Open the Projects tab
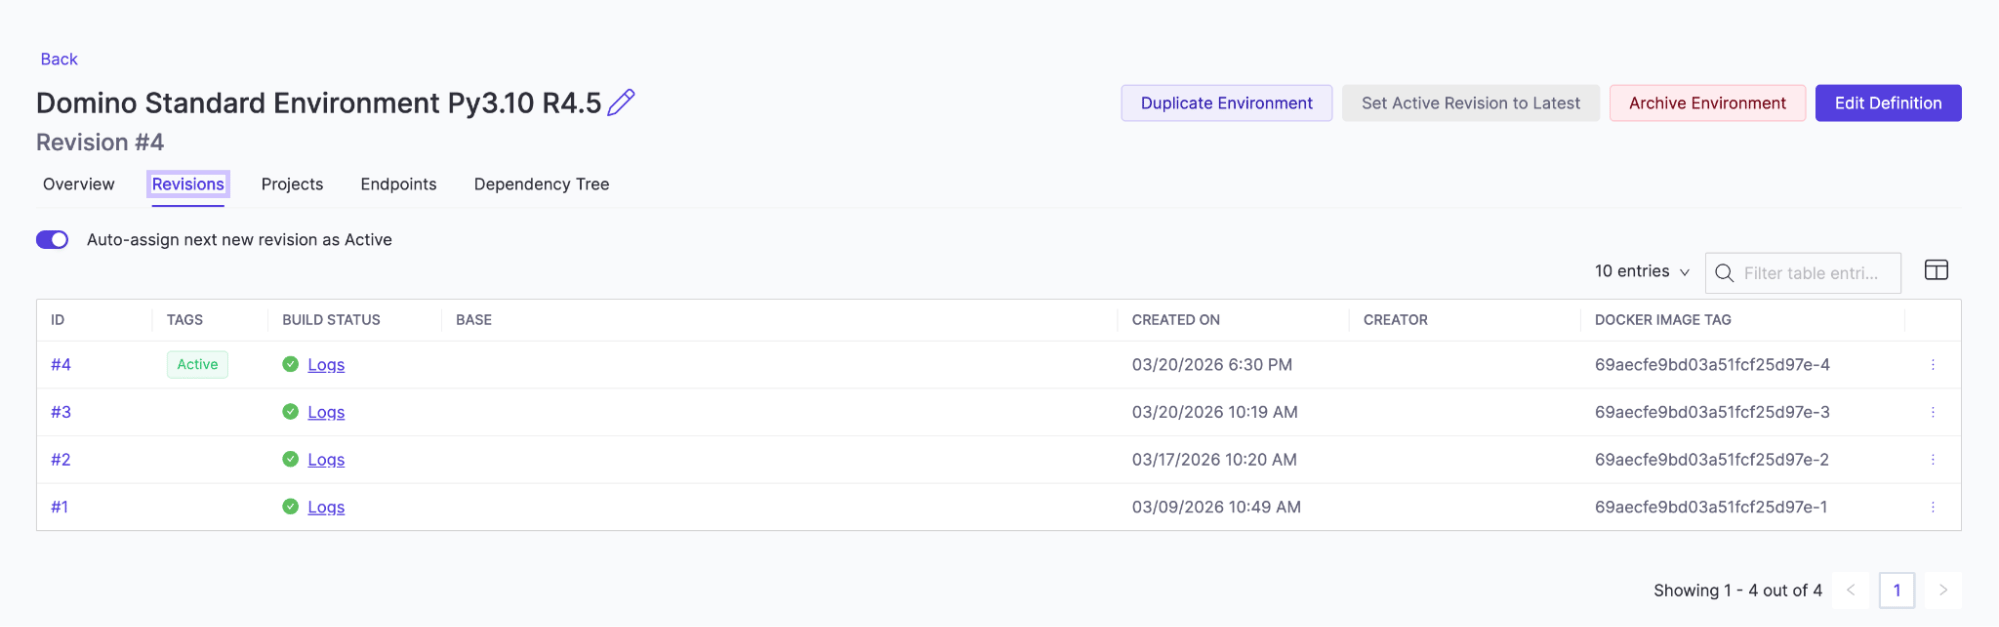The width and height of the screenshot is (1999, 627). [292, 184]
